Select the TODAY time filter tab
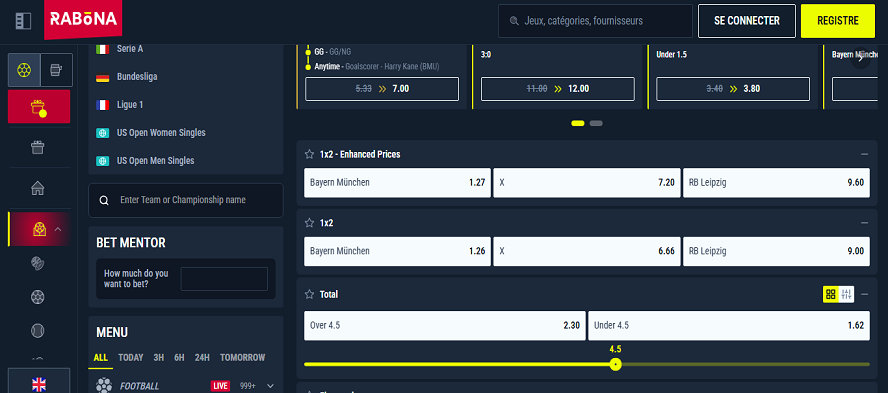The width and height of the screenshot is (888, 393). [x=131, y=358]
